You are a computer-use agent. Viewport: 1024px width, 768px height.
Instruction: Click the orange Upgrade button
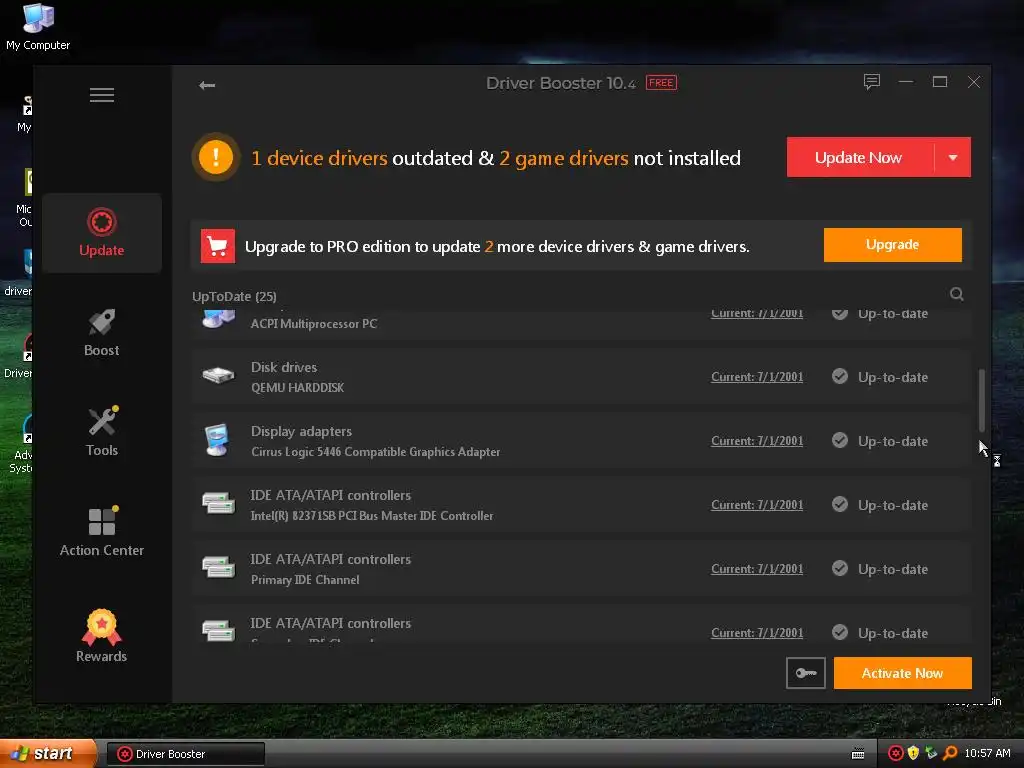point(892,245)
